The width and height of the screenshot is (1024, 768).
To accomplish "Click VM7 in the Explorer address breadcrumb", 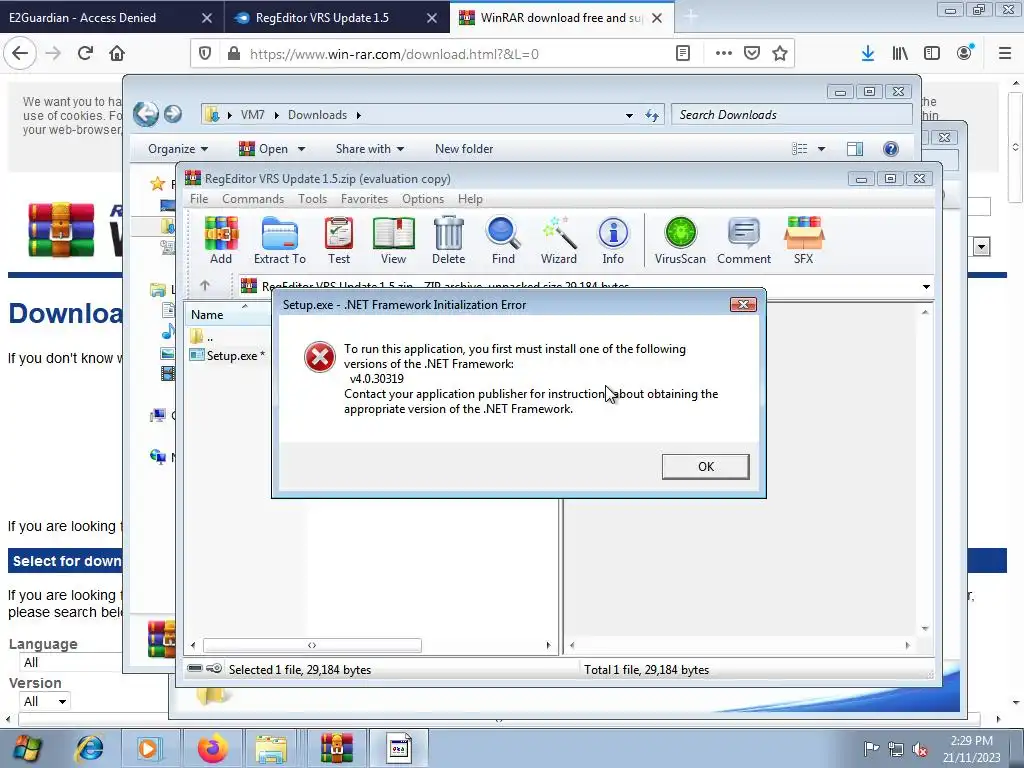I will tap(252, 115).
